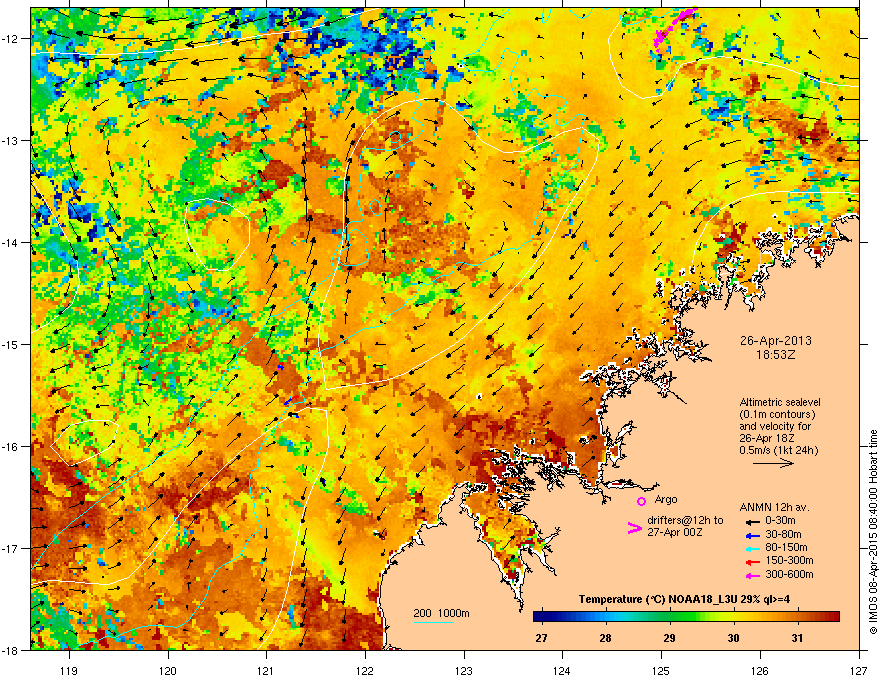
Task: Click the colorbar value 27
Action: point(542,638)
